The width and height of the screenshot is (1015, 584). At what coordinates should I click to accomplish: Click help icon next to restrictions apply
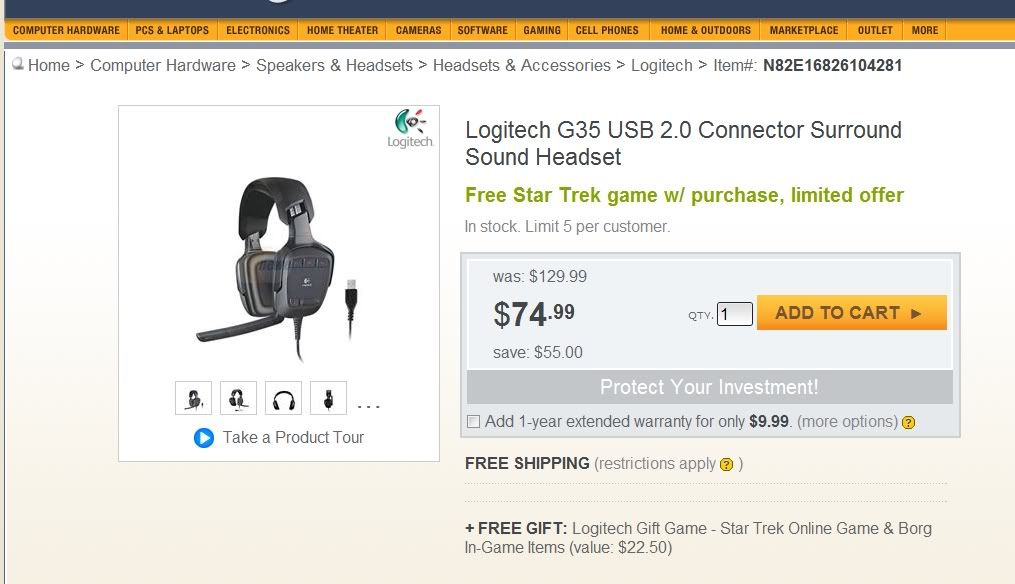point(726,464)
